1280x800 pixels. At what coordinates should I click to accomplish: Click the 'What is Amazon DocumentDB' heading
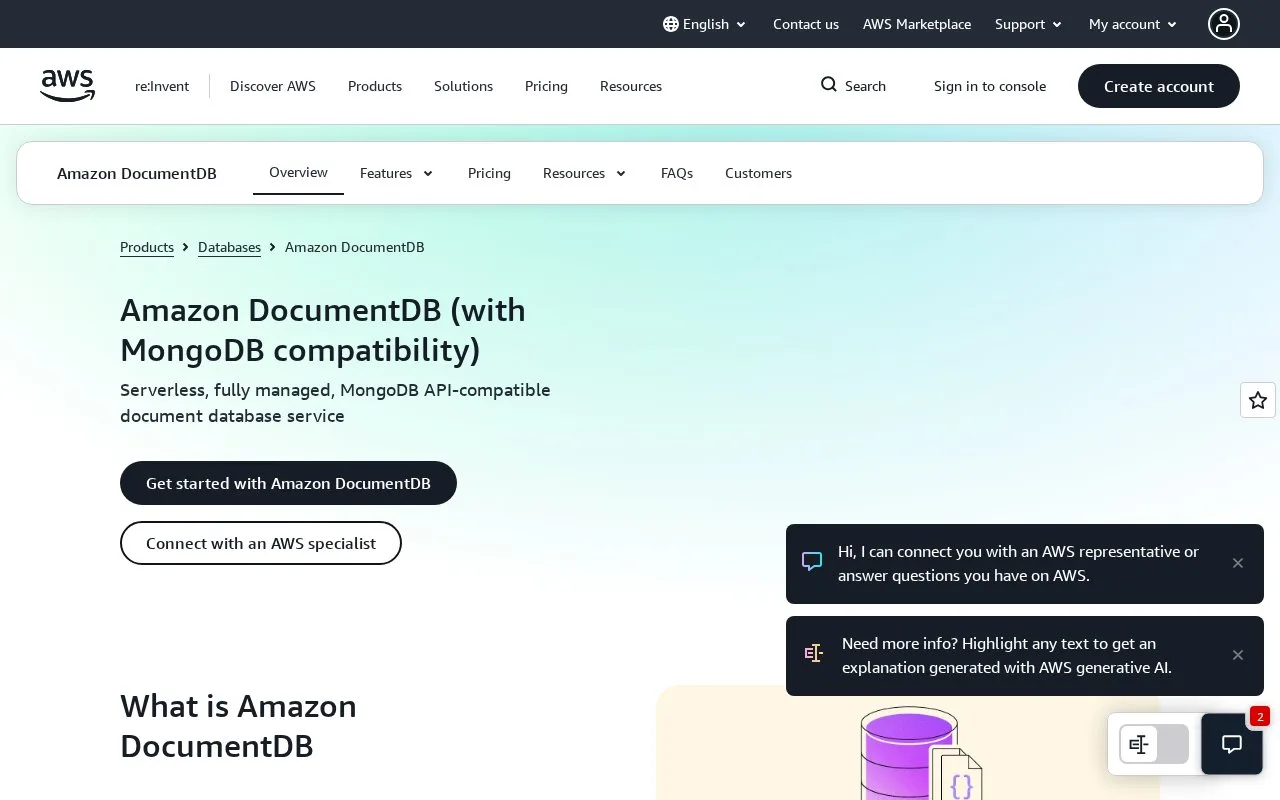coord(238,726)
